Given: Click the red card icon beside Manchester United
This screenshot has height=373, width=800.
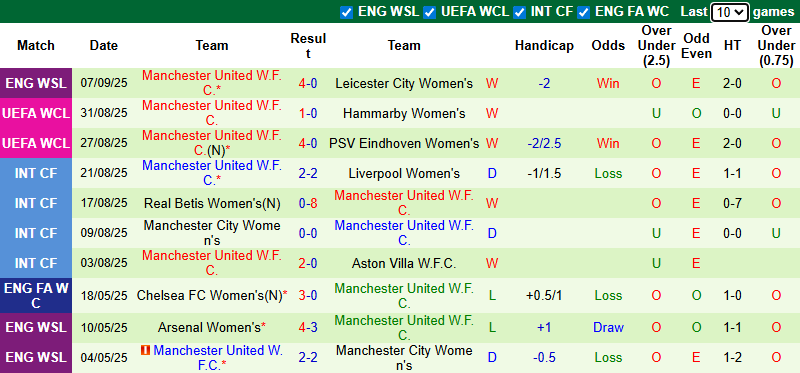Looking at the screenshot, I should 146,351.
